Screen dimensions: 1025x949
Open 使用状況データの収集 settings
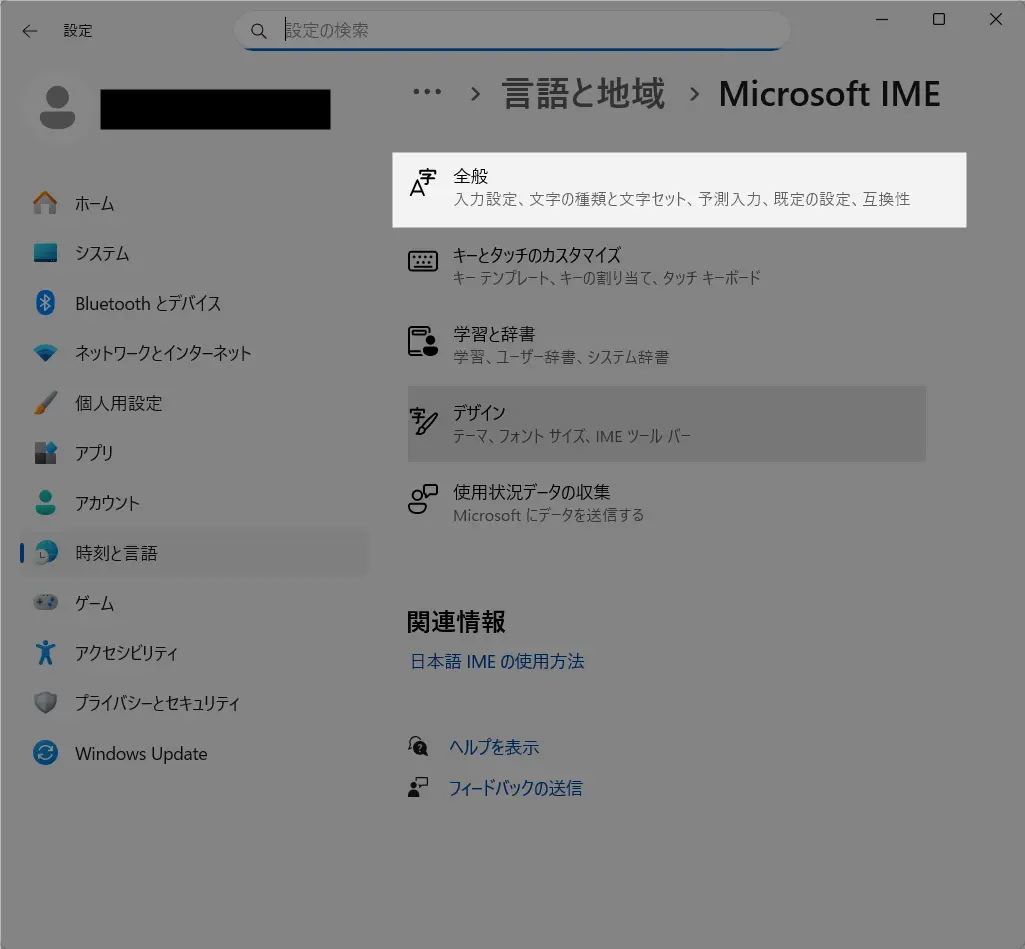[667, 503]
